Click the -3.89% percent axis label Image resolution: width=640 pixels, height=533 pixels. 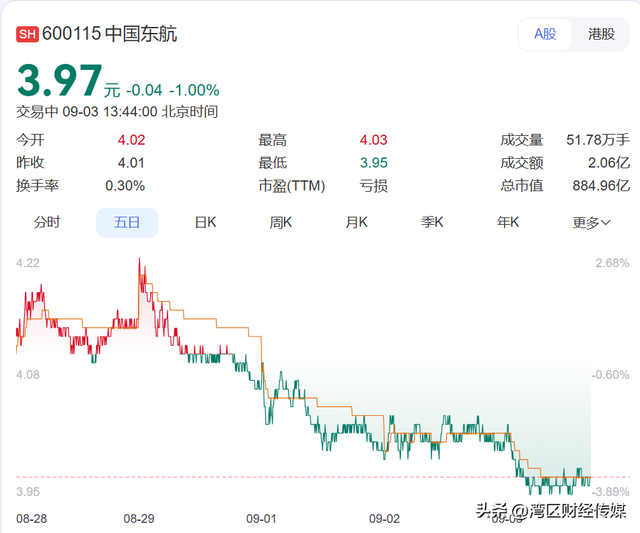tap(611, 492)
